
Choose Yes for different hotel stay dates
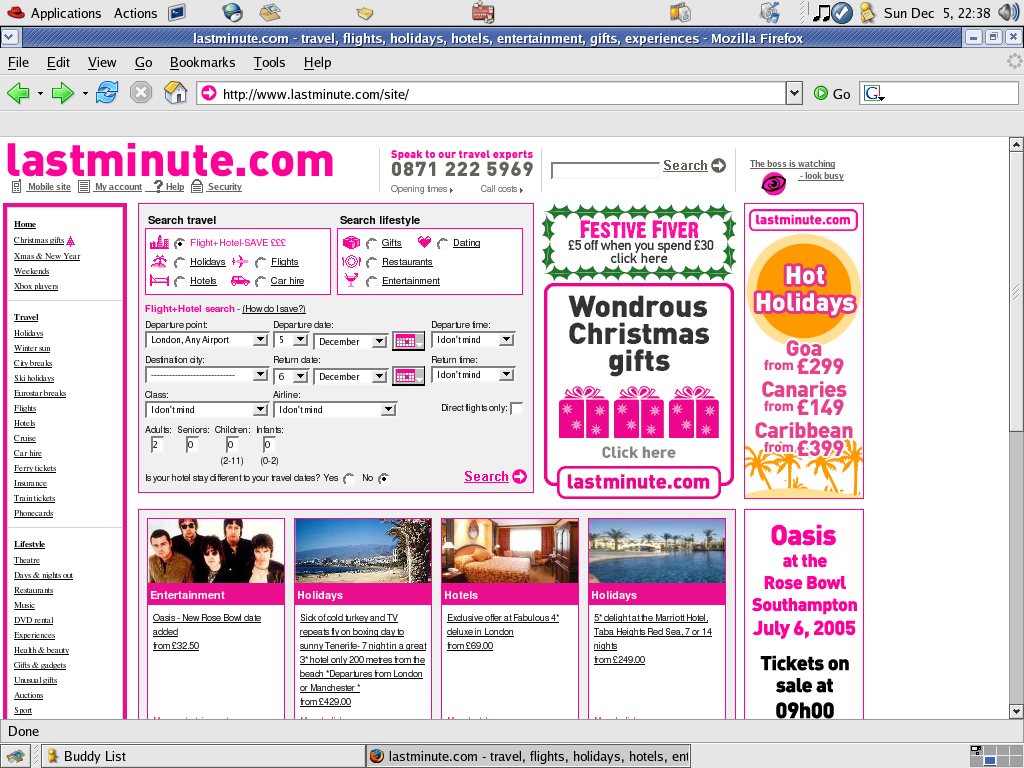coord(349,479)
